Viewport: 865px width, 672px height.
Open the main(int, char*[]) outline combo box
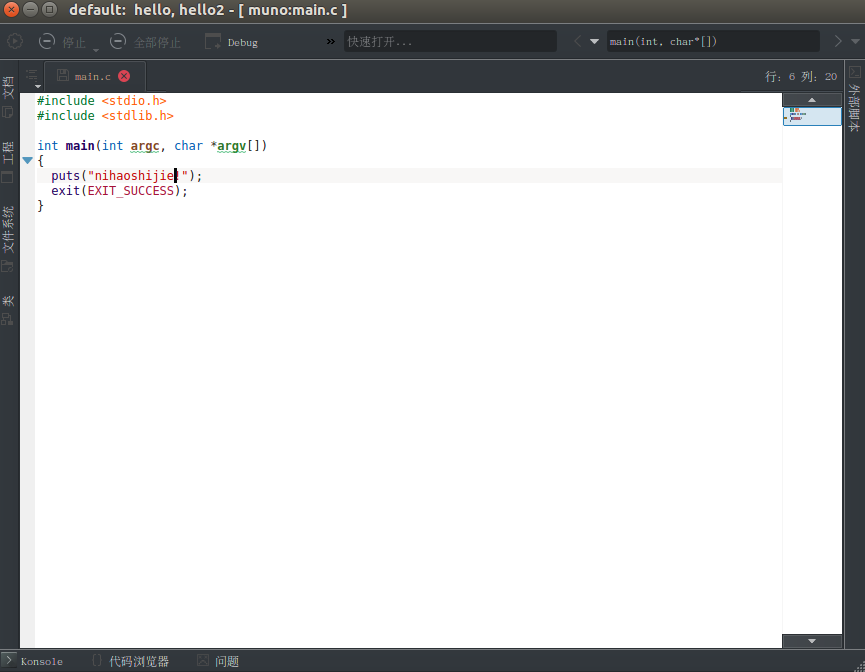(x=713, y=41)
